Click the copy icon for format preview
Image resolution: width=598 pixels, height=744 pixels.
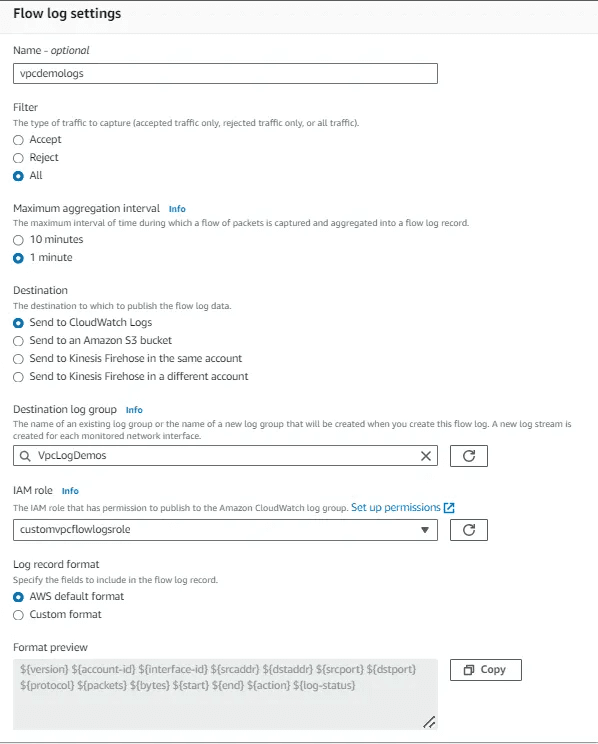[469, 670]
